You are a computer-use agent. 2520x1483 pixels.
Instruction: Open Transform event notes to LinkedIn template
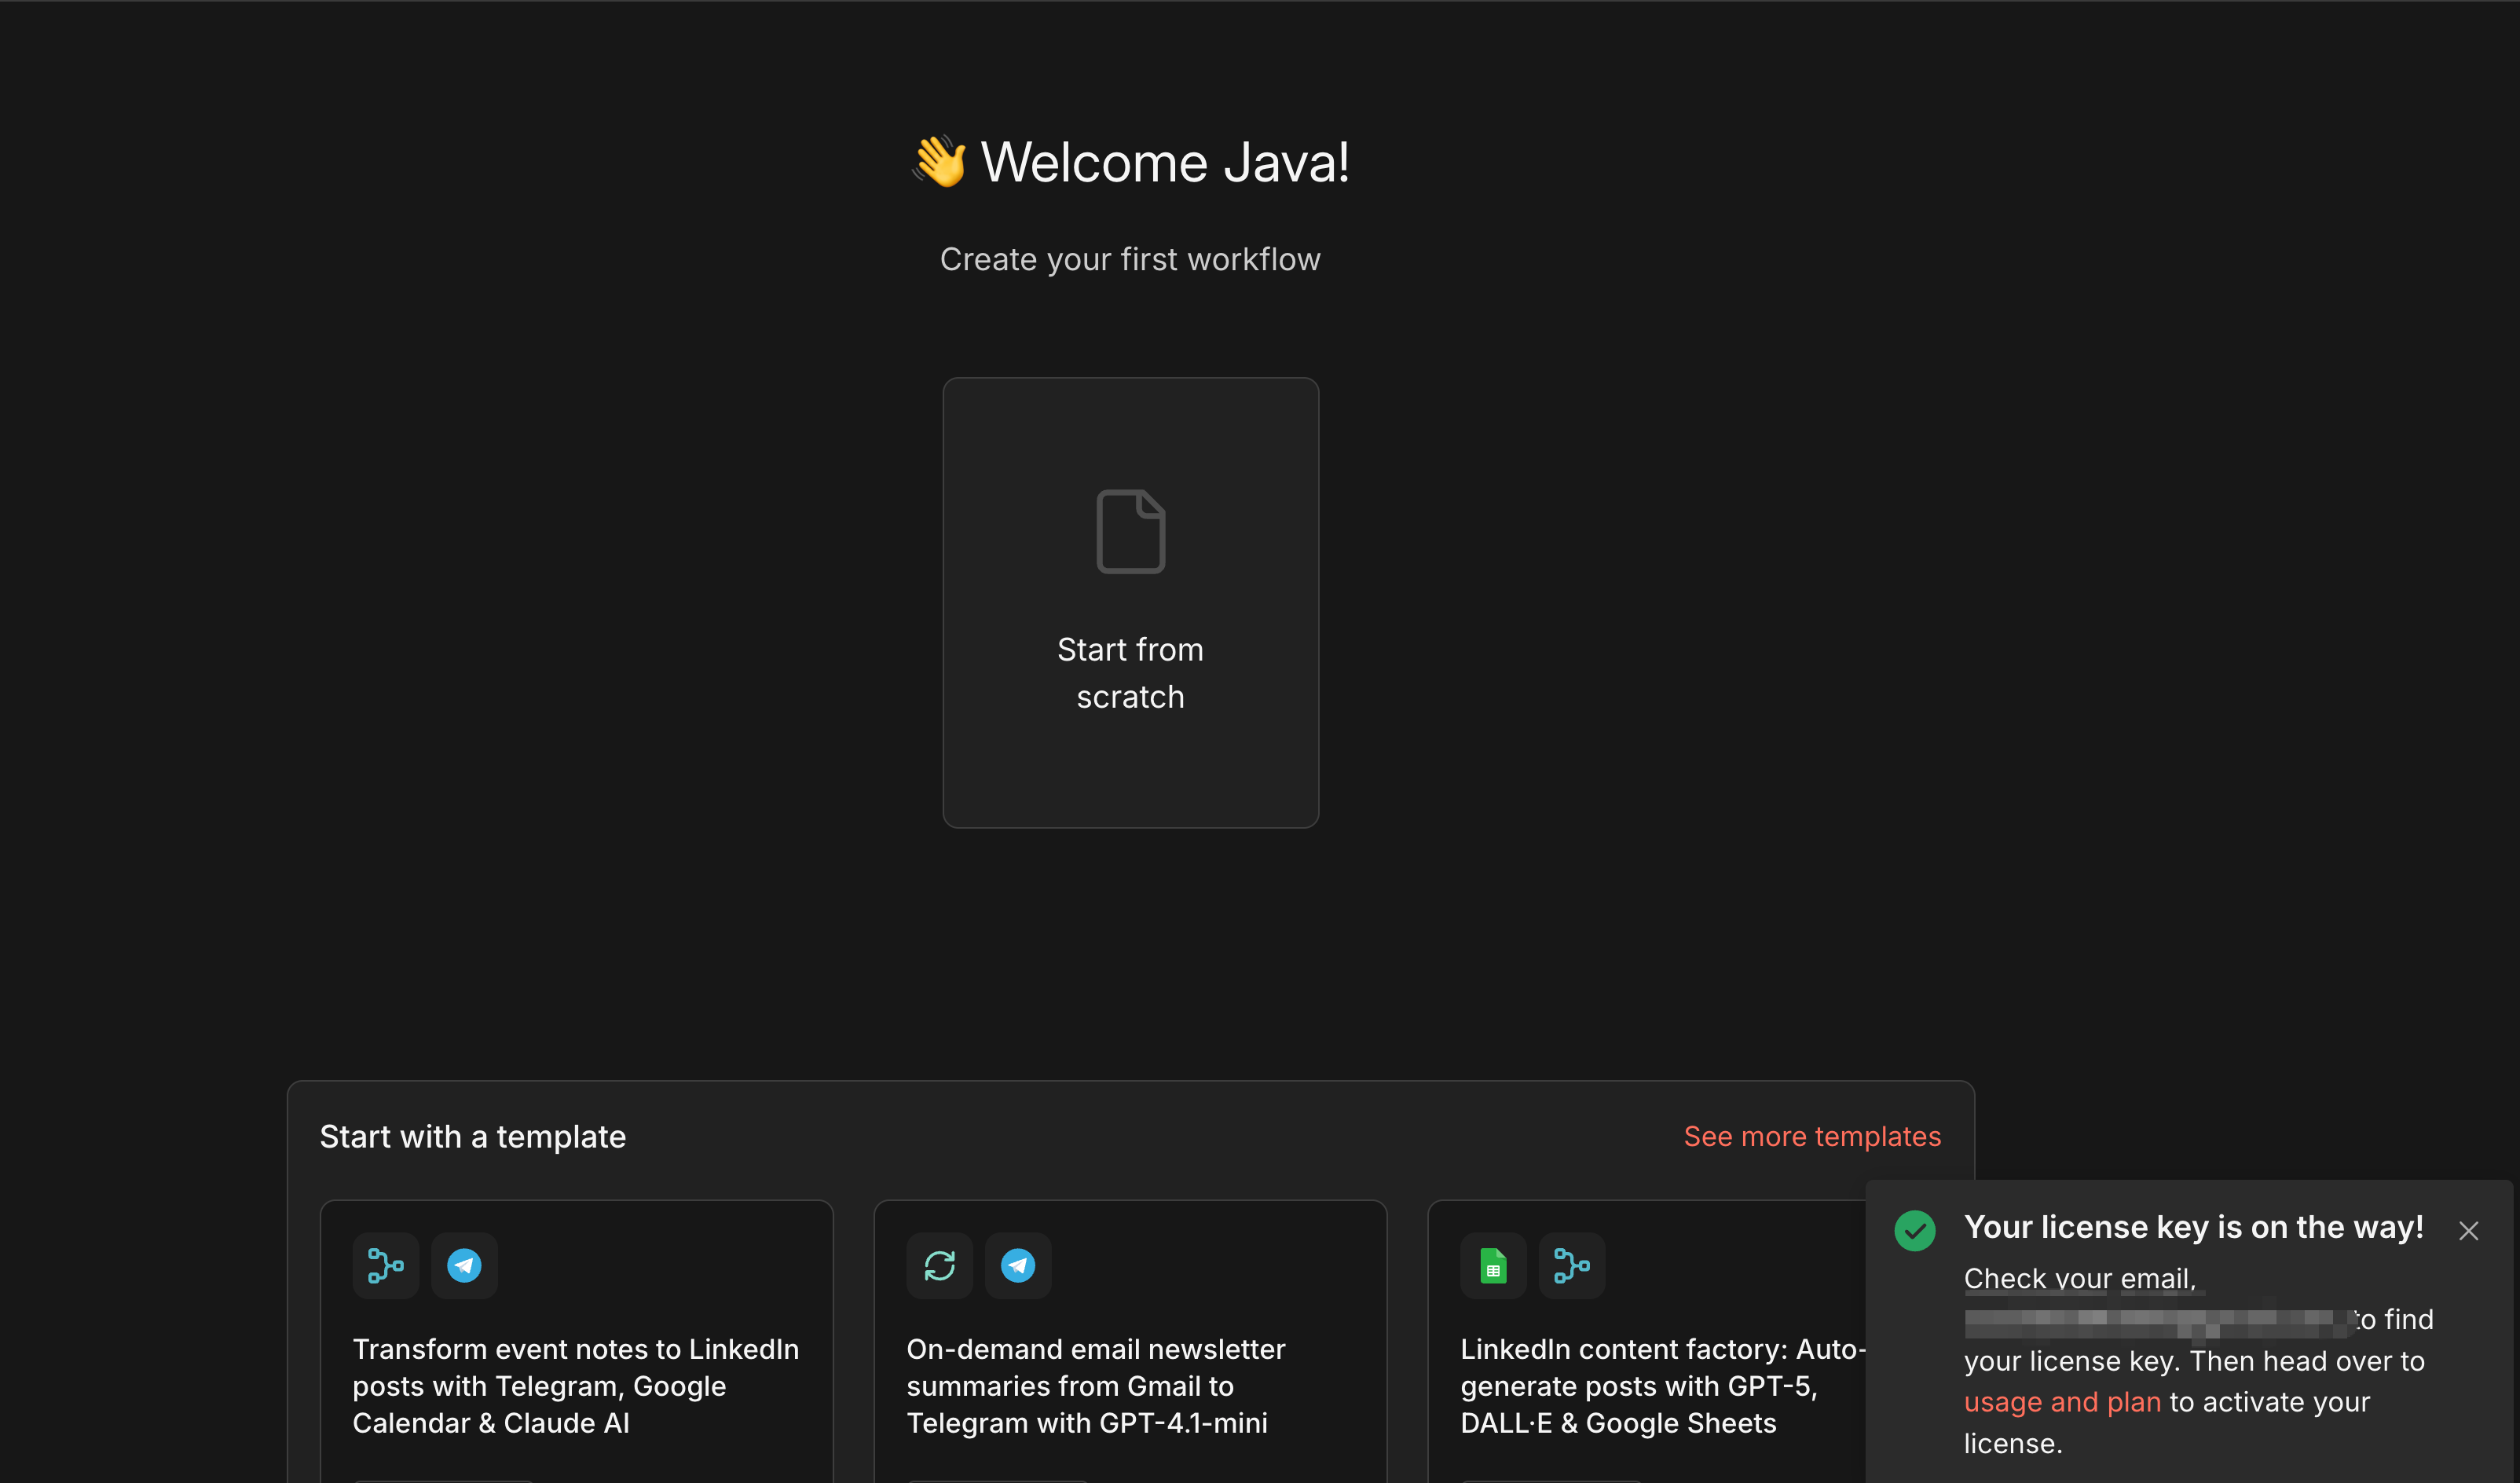point(575,1385)
